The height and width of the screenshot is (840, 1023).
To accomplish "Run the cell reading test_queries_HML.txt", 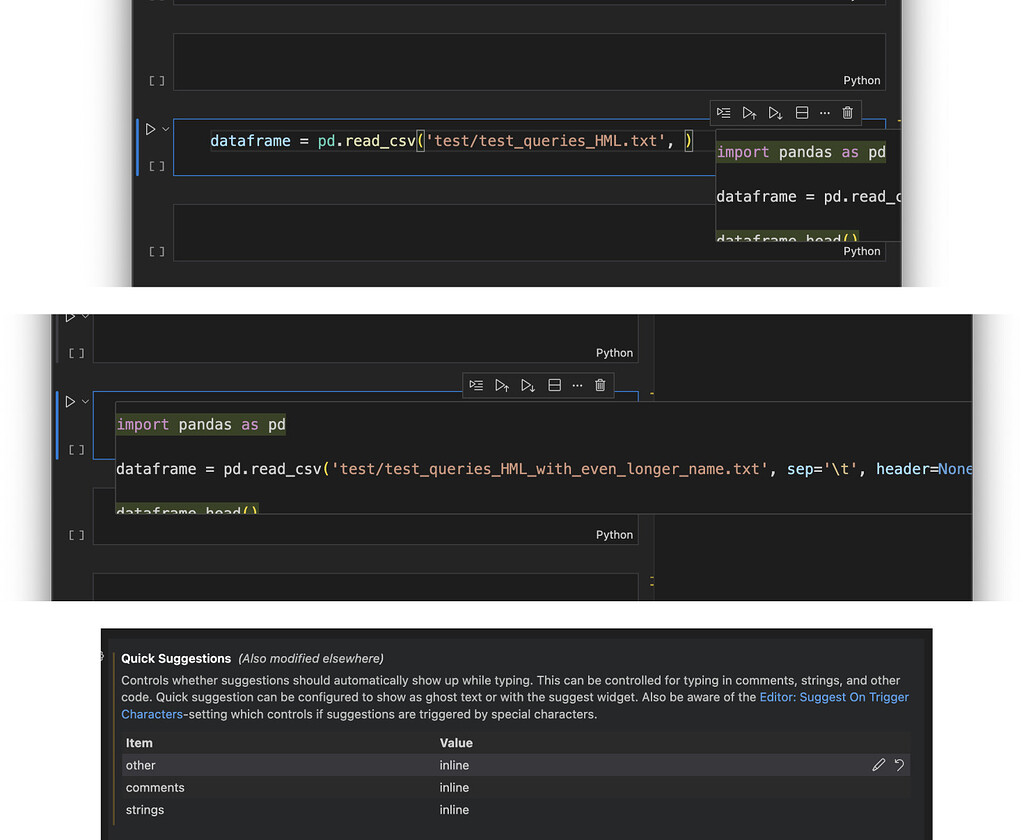I will tap(150, 129).
